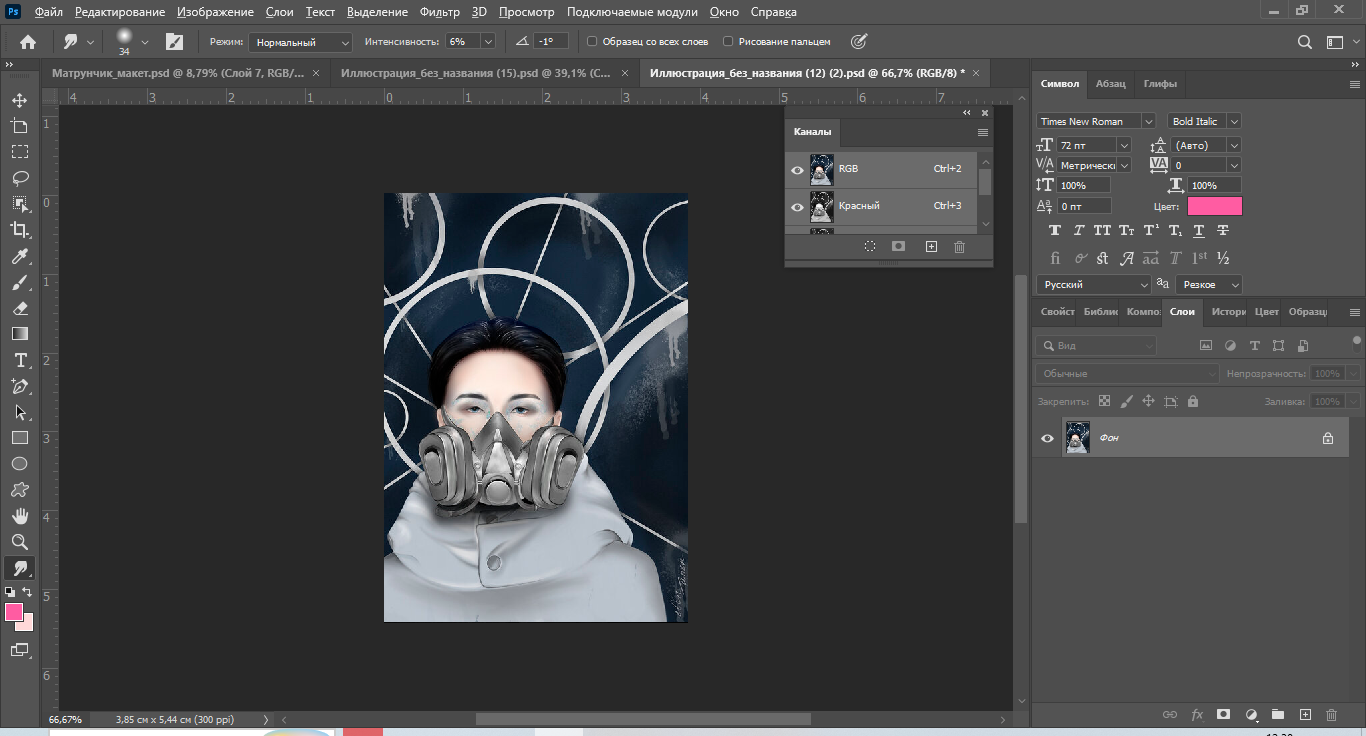Click the font size 72 пт field
1366x736 pixels.
click(x=1086, y=145)
